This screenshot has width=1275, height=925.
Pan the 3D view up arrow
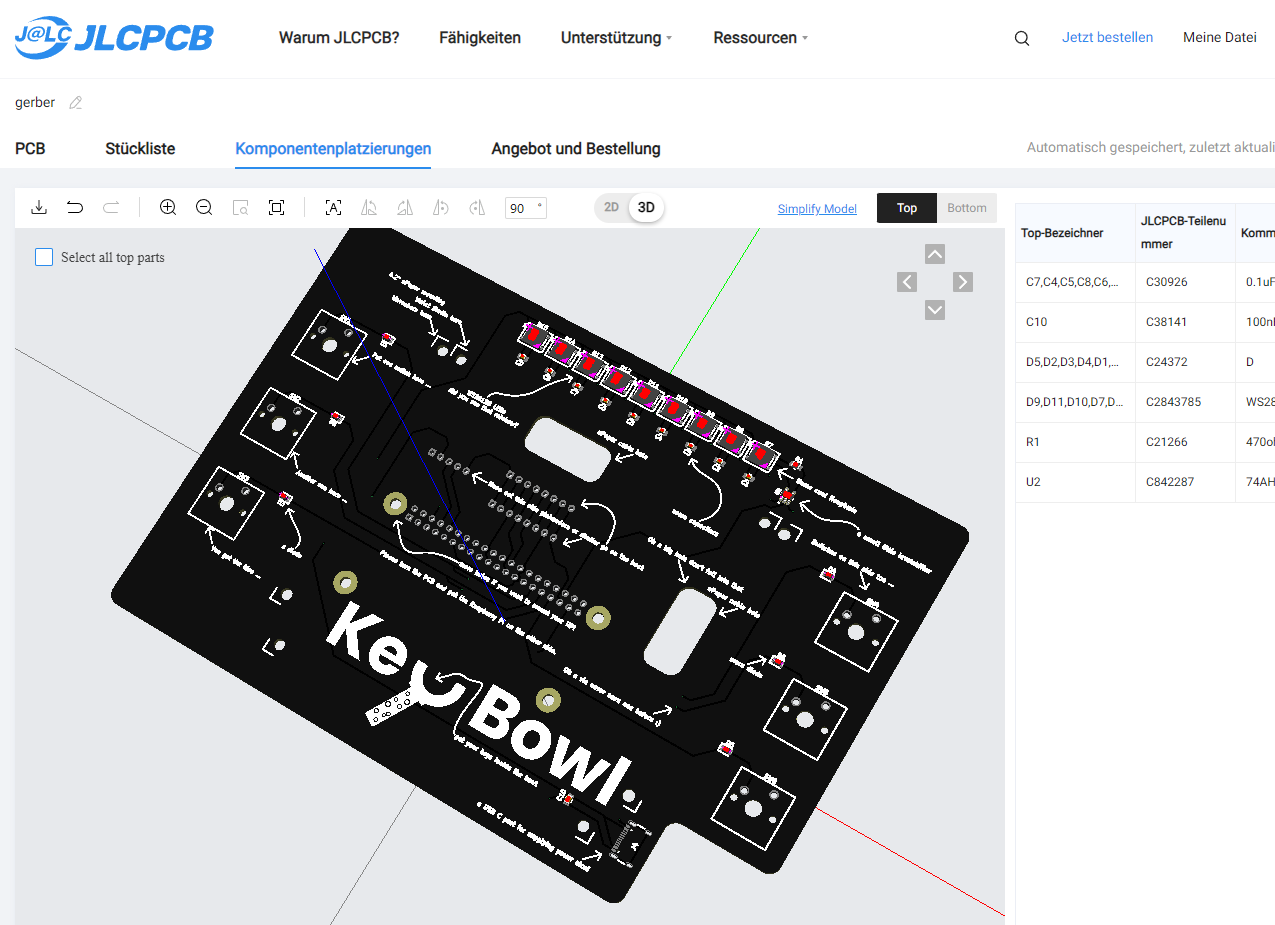(935, 254)
